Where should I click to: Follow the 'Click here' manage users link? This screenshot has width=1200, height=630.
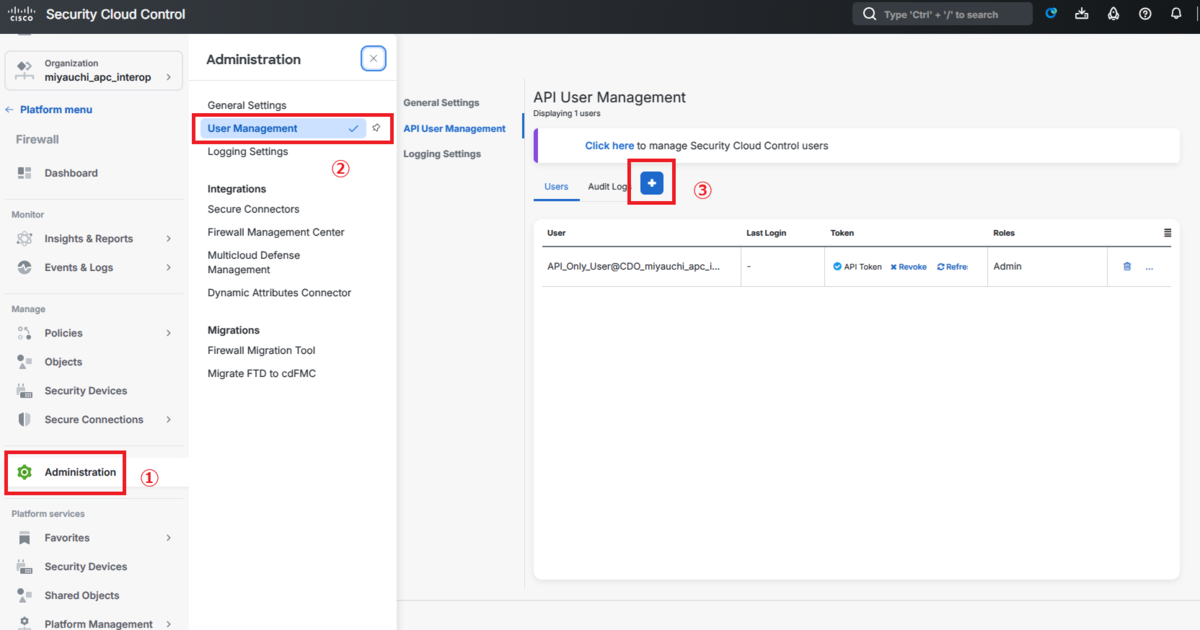[x=609, y=146]
